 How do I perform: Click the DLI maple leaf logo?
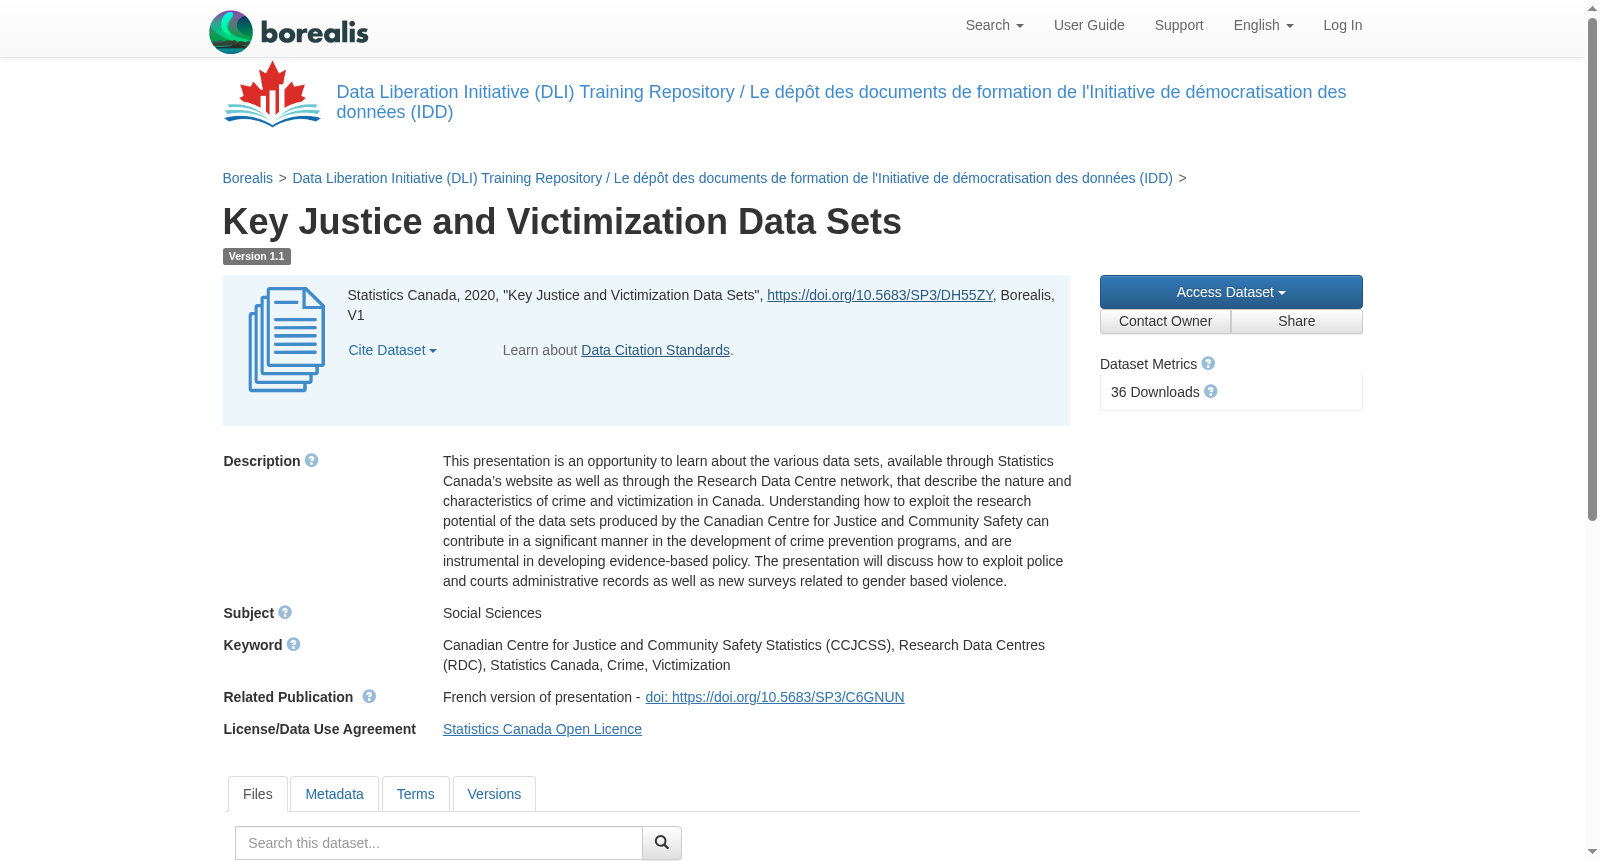272,94
